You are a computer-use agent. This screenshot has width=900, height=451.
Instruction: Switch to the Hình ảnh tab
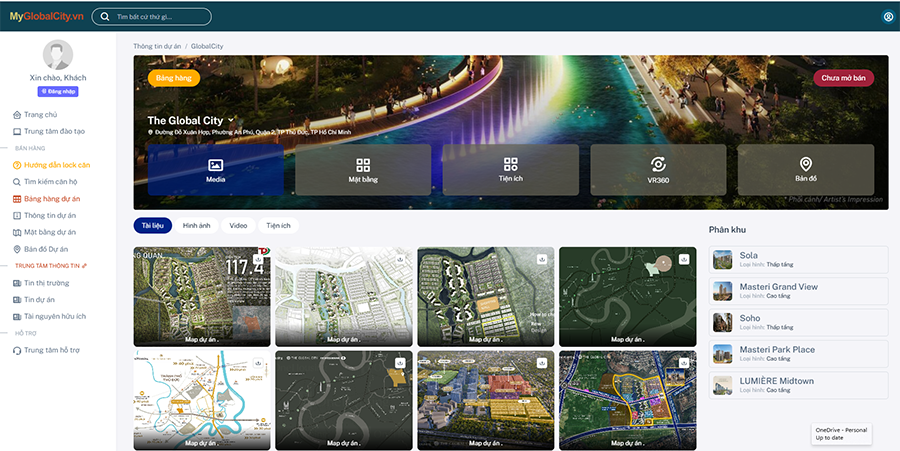196,226
